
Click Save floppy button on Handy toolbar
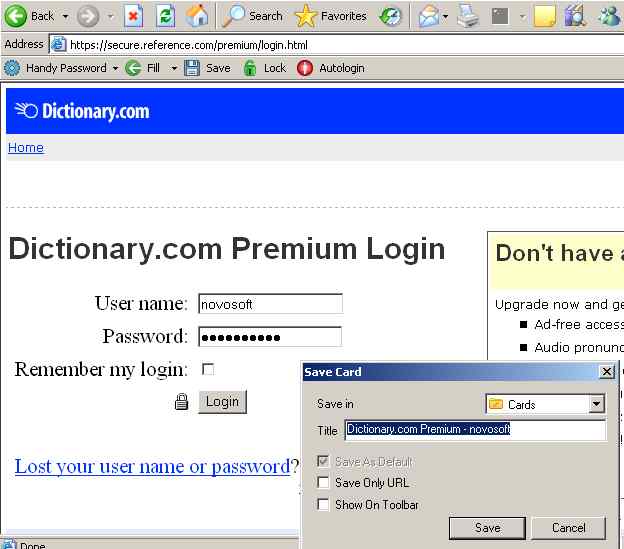pos(207,68)
